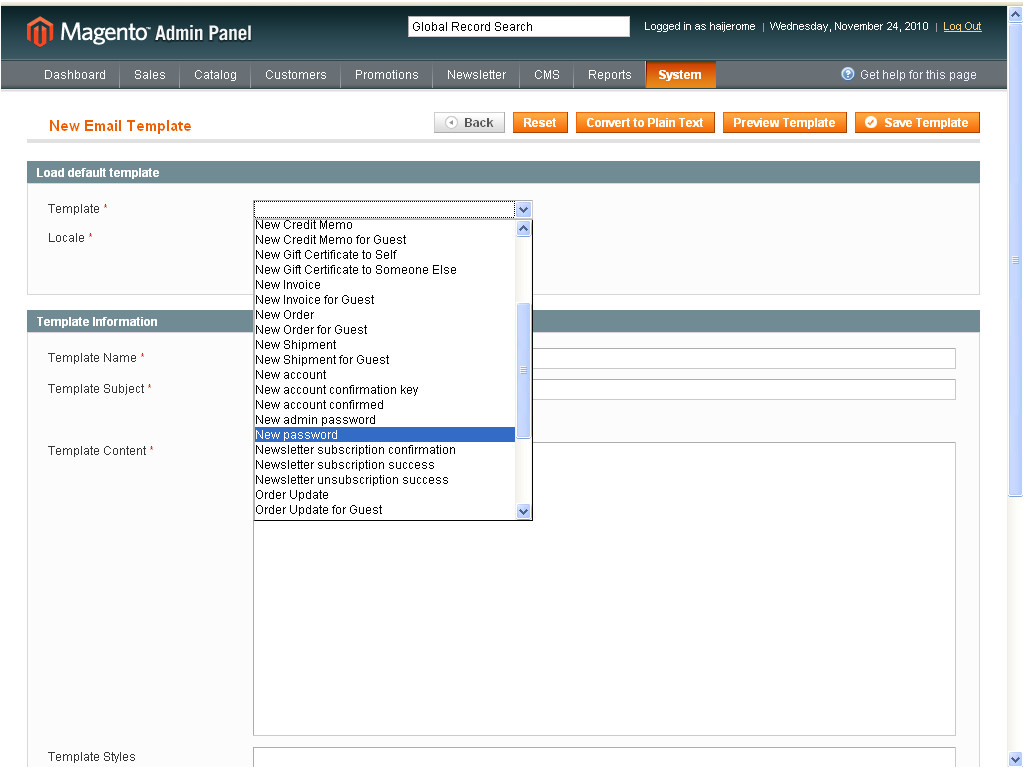Open the Customers menu
The height and width of the screenshot is (768, 1024).
pyautogui.click(x=295, y=74)
